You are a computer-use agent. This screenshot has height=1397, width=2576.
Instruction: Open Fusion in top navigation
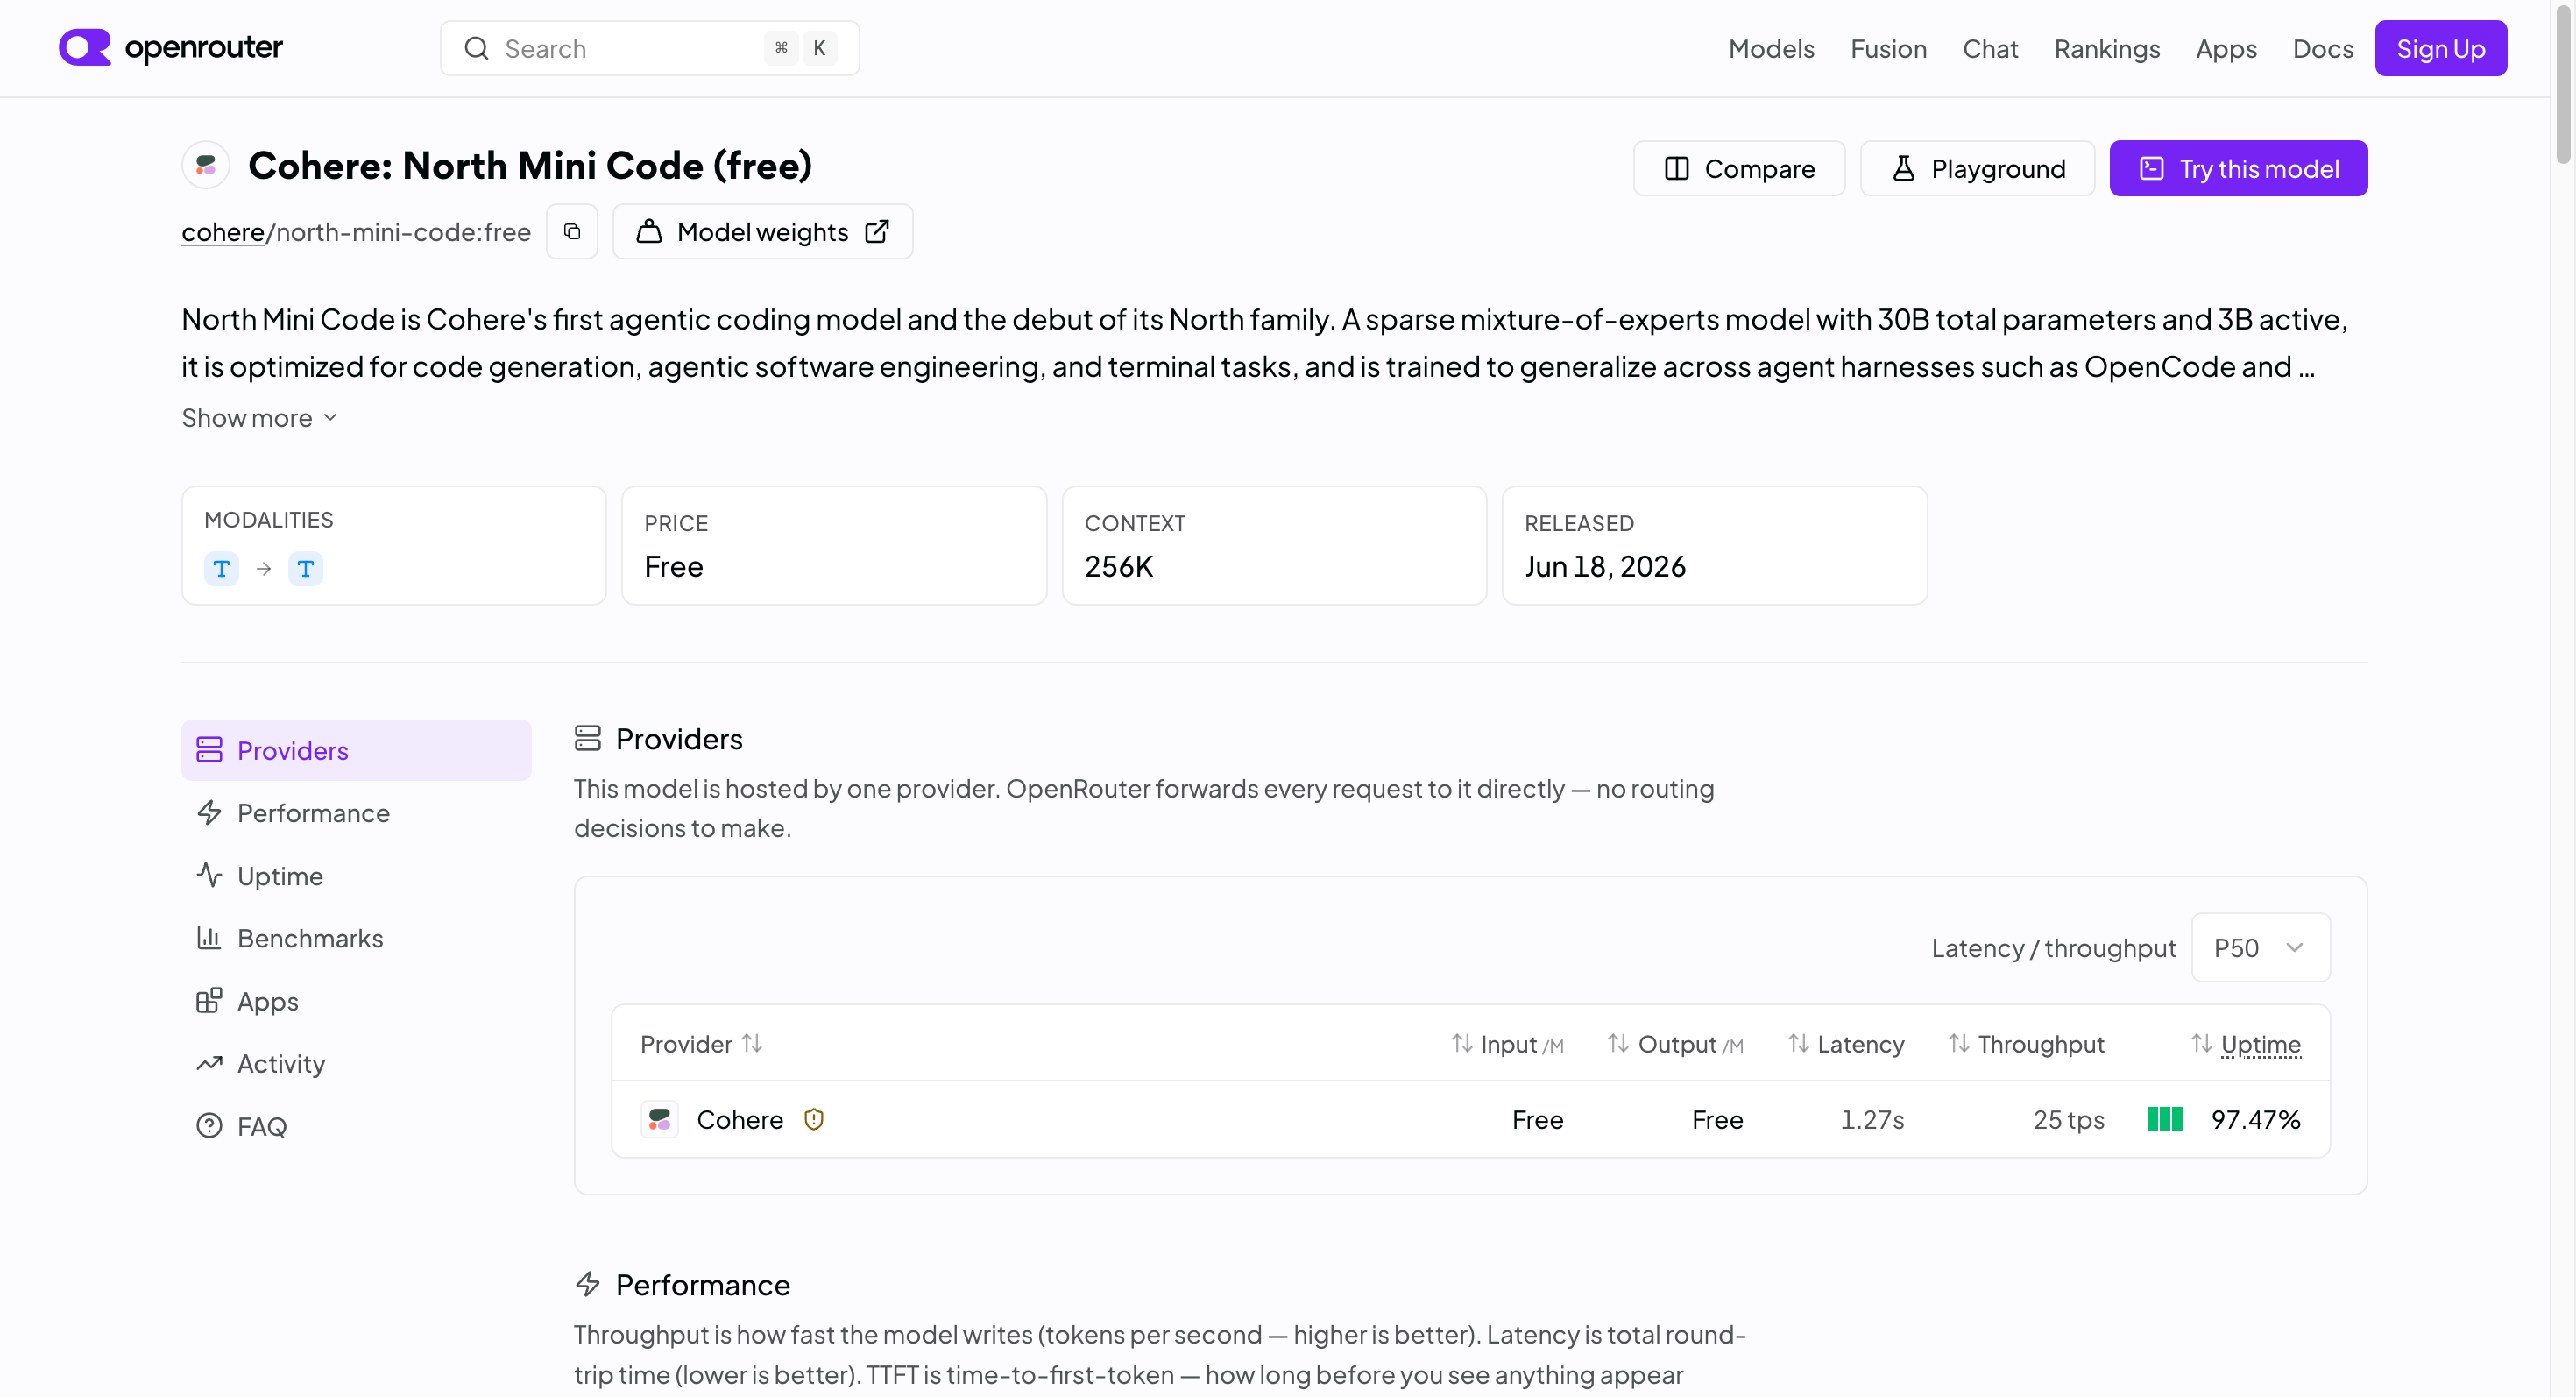[1888, 49]
